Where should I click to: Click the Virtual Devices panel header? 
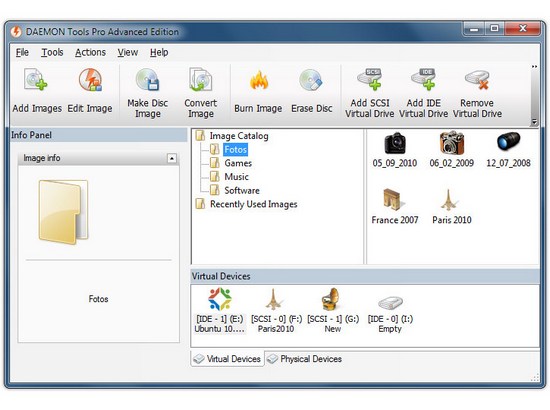tap(365, 276)
